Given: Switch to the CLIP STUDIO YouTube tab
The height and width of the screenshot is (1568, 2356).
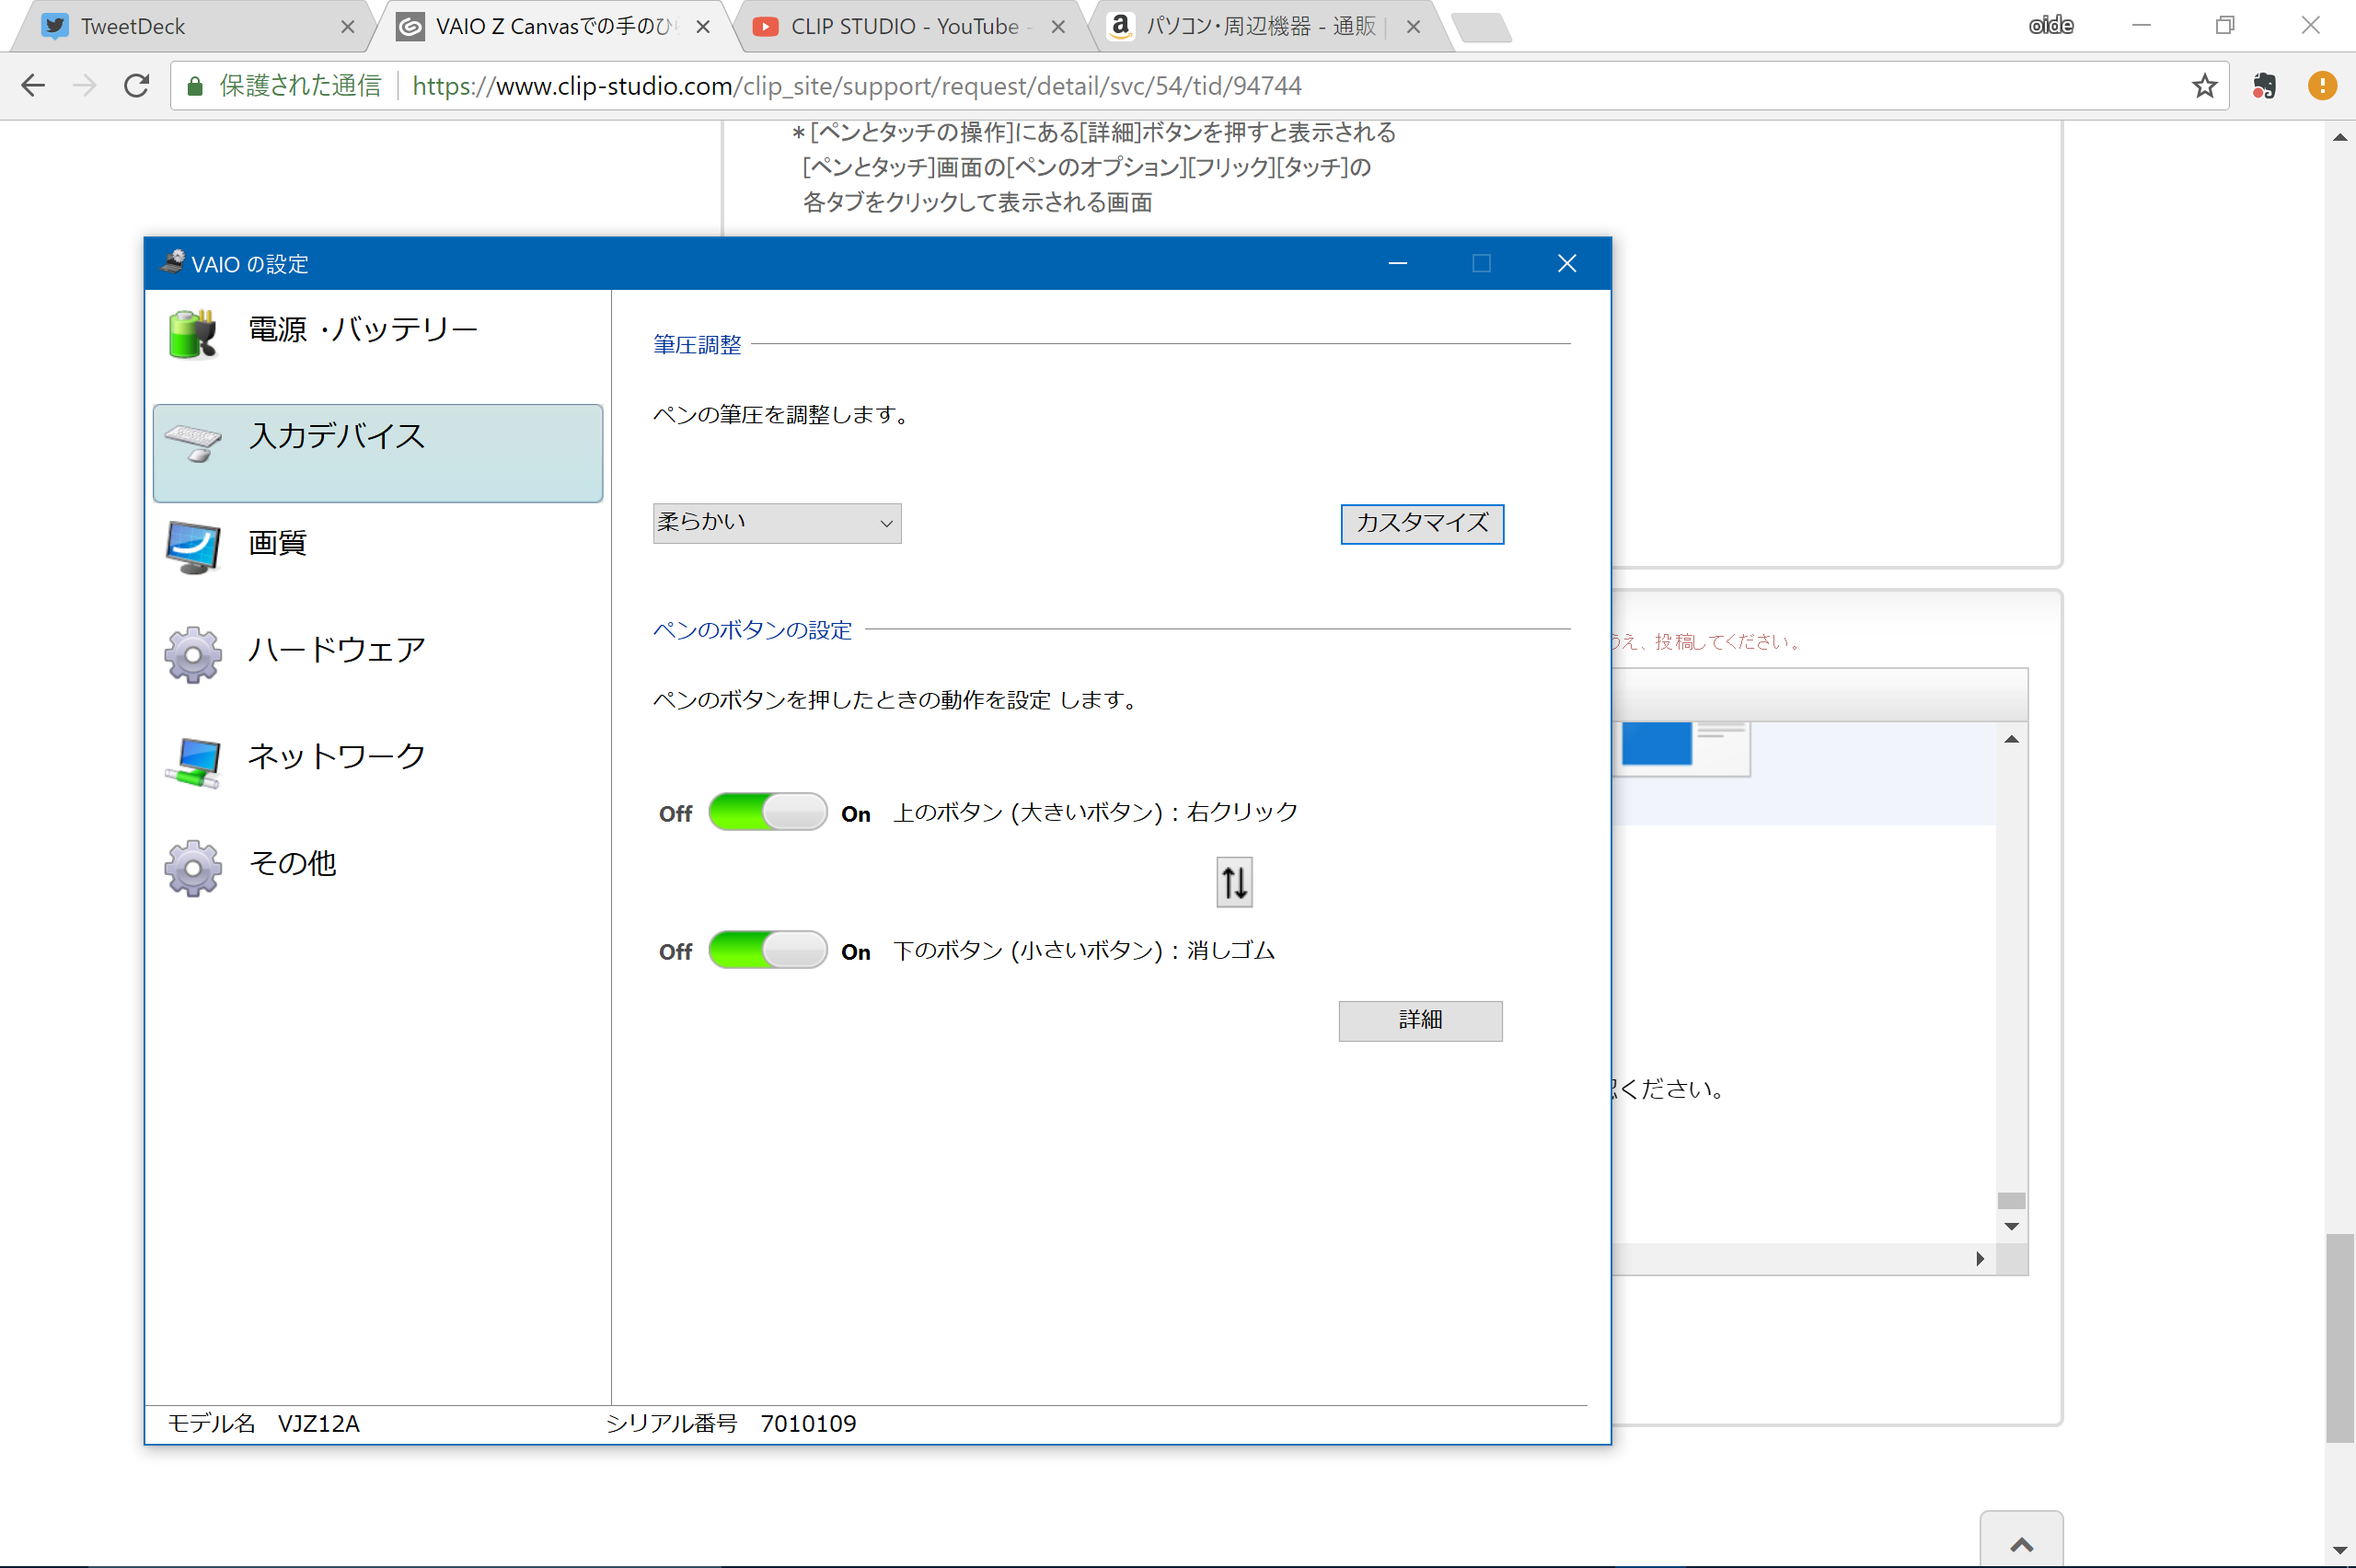Looking at the screenshot, I should pyautogui.click(x=903, y=27).
